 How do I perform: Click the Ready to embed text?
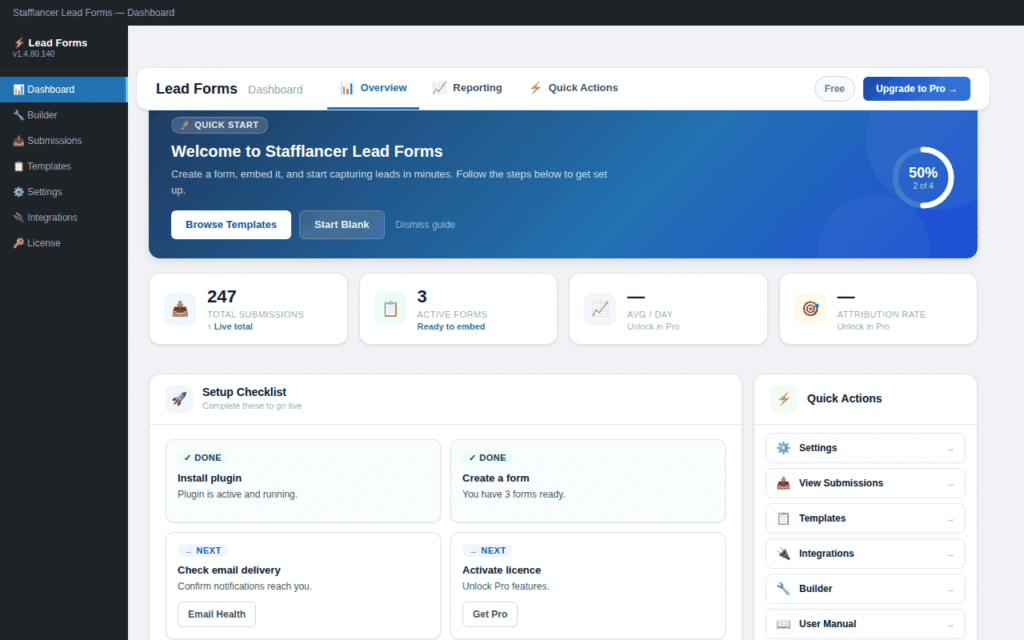pyautogui.click(x=451, y=327)
